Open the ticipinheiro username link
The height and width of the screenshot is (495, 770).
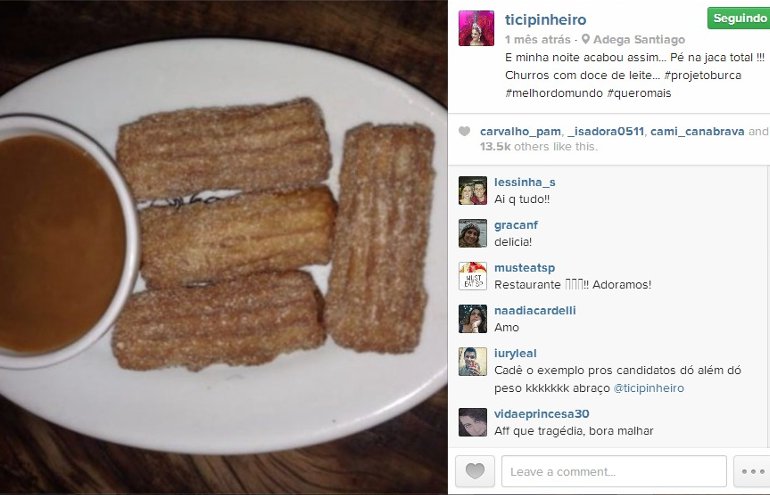coord(546,20)
